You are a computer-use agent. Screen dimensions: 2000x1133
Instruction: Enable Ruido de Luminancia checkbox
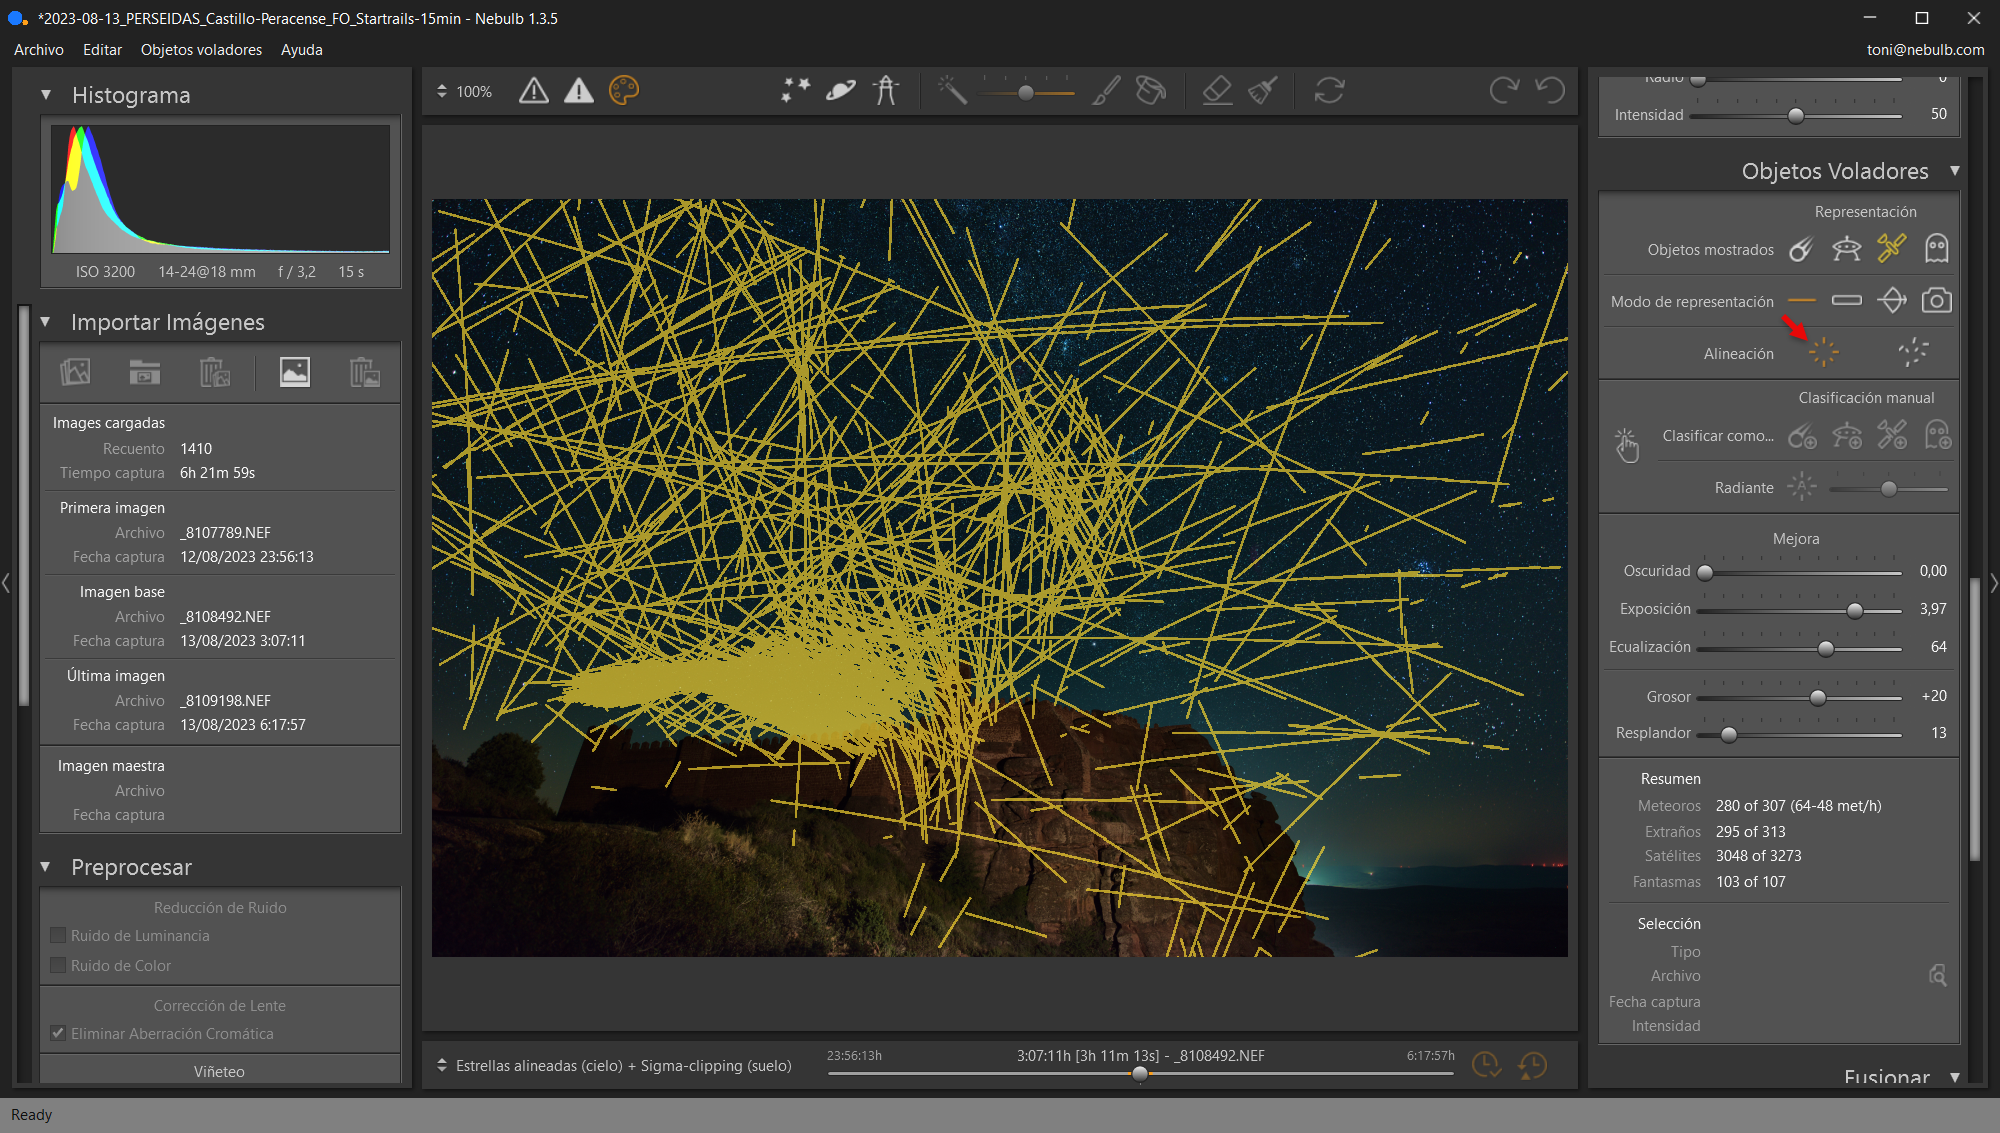[x=58, y=935]
